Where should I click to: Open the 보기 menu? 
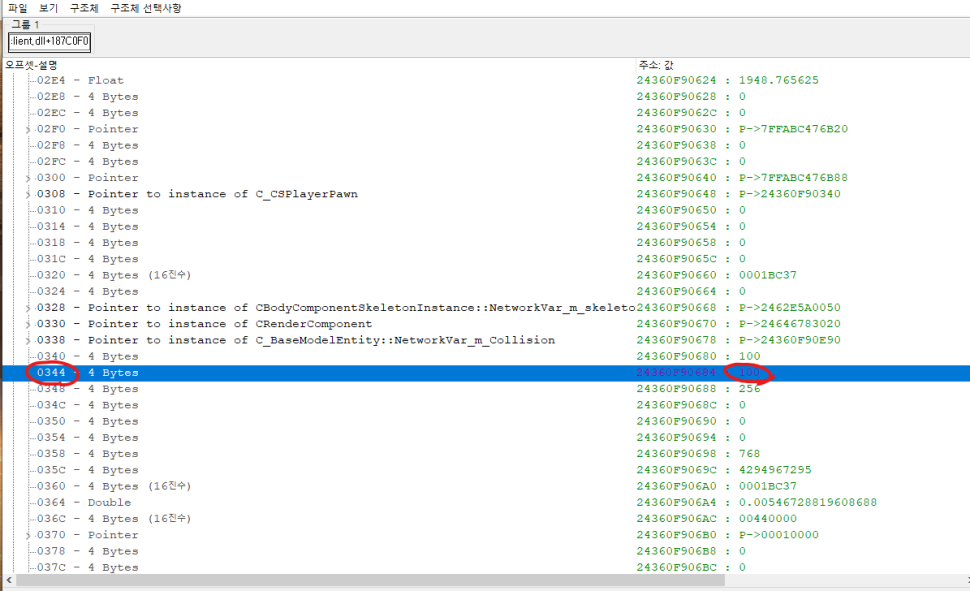(48, 8)
